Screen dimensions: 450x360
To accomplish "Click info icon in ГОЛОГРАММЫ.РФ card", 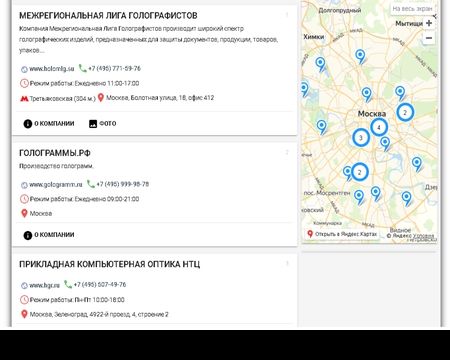I will [27, 235].
